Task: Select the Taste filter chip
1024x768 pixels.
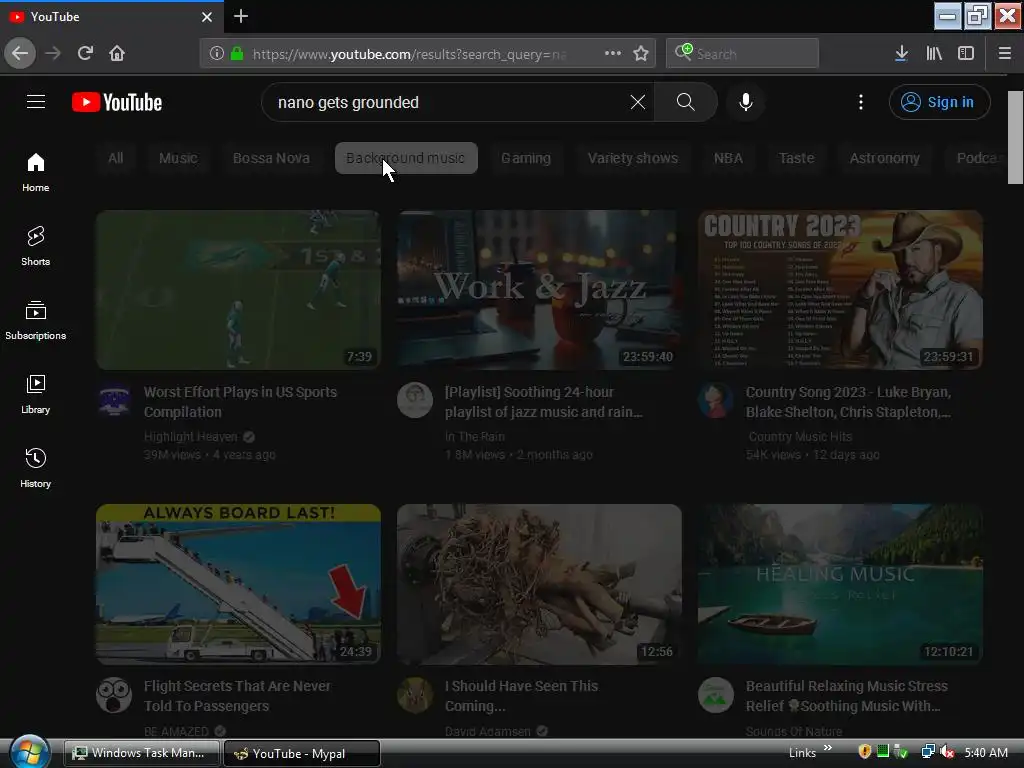Action: point(796,158)
